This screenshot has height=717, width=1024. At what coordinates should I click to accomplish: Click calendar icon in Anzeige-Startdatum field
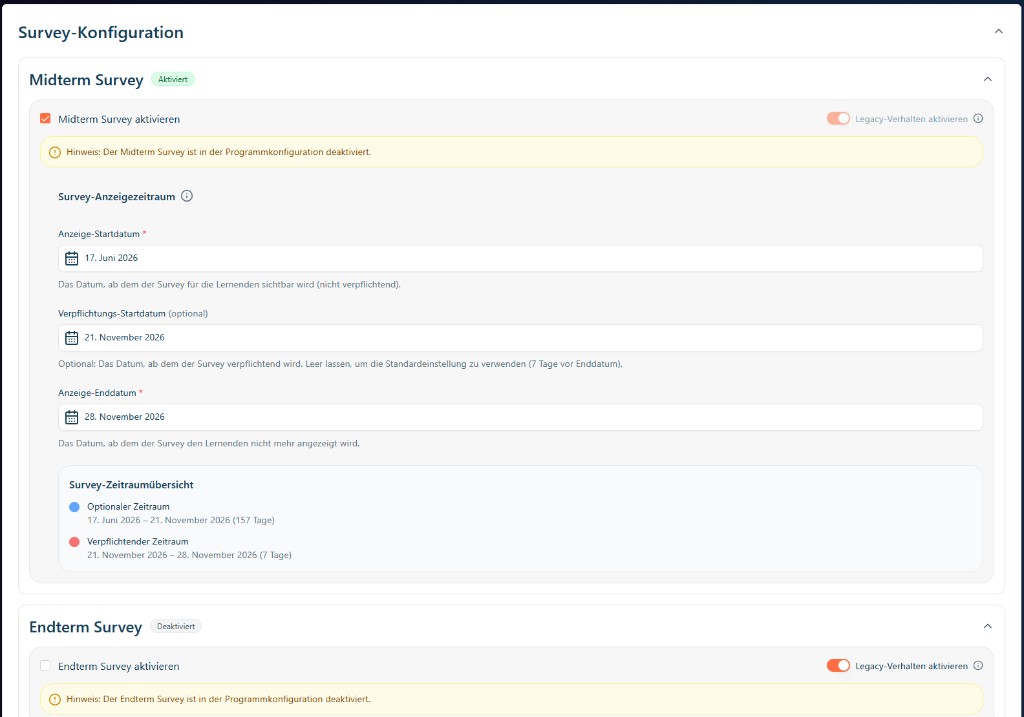[72, 258]
